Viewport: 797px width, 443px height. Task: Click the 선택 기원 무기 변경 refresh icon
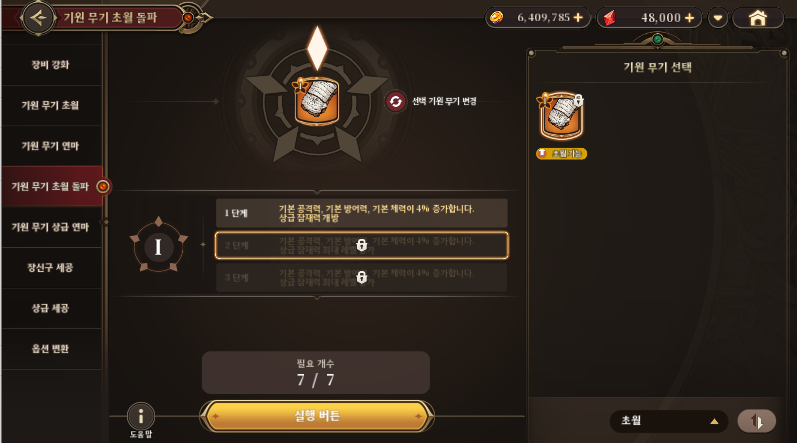395,102
